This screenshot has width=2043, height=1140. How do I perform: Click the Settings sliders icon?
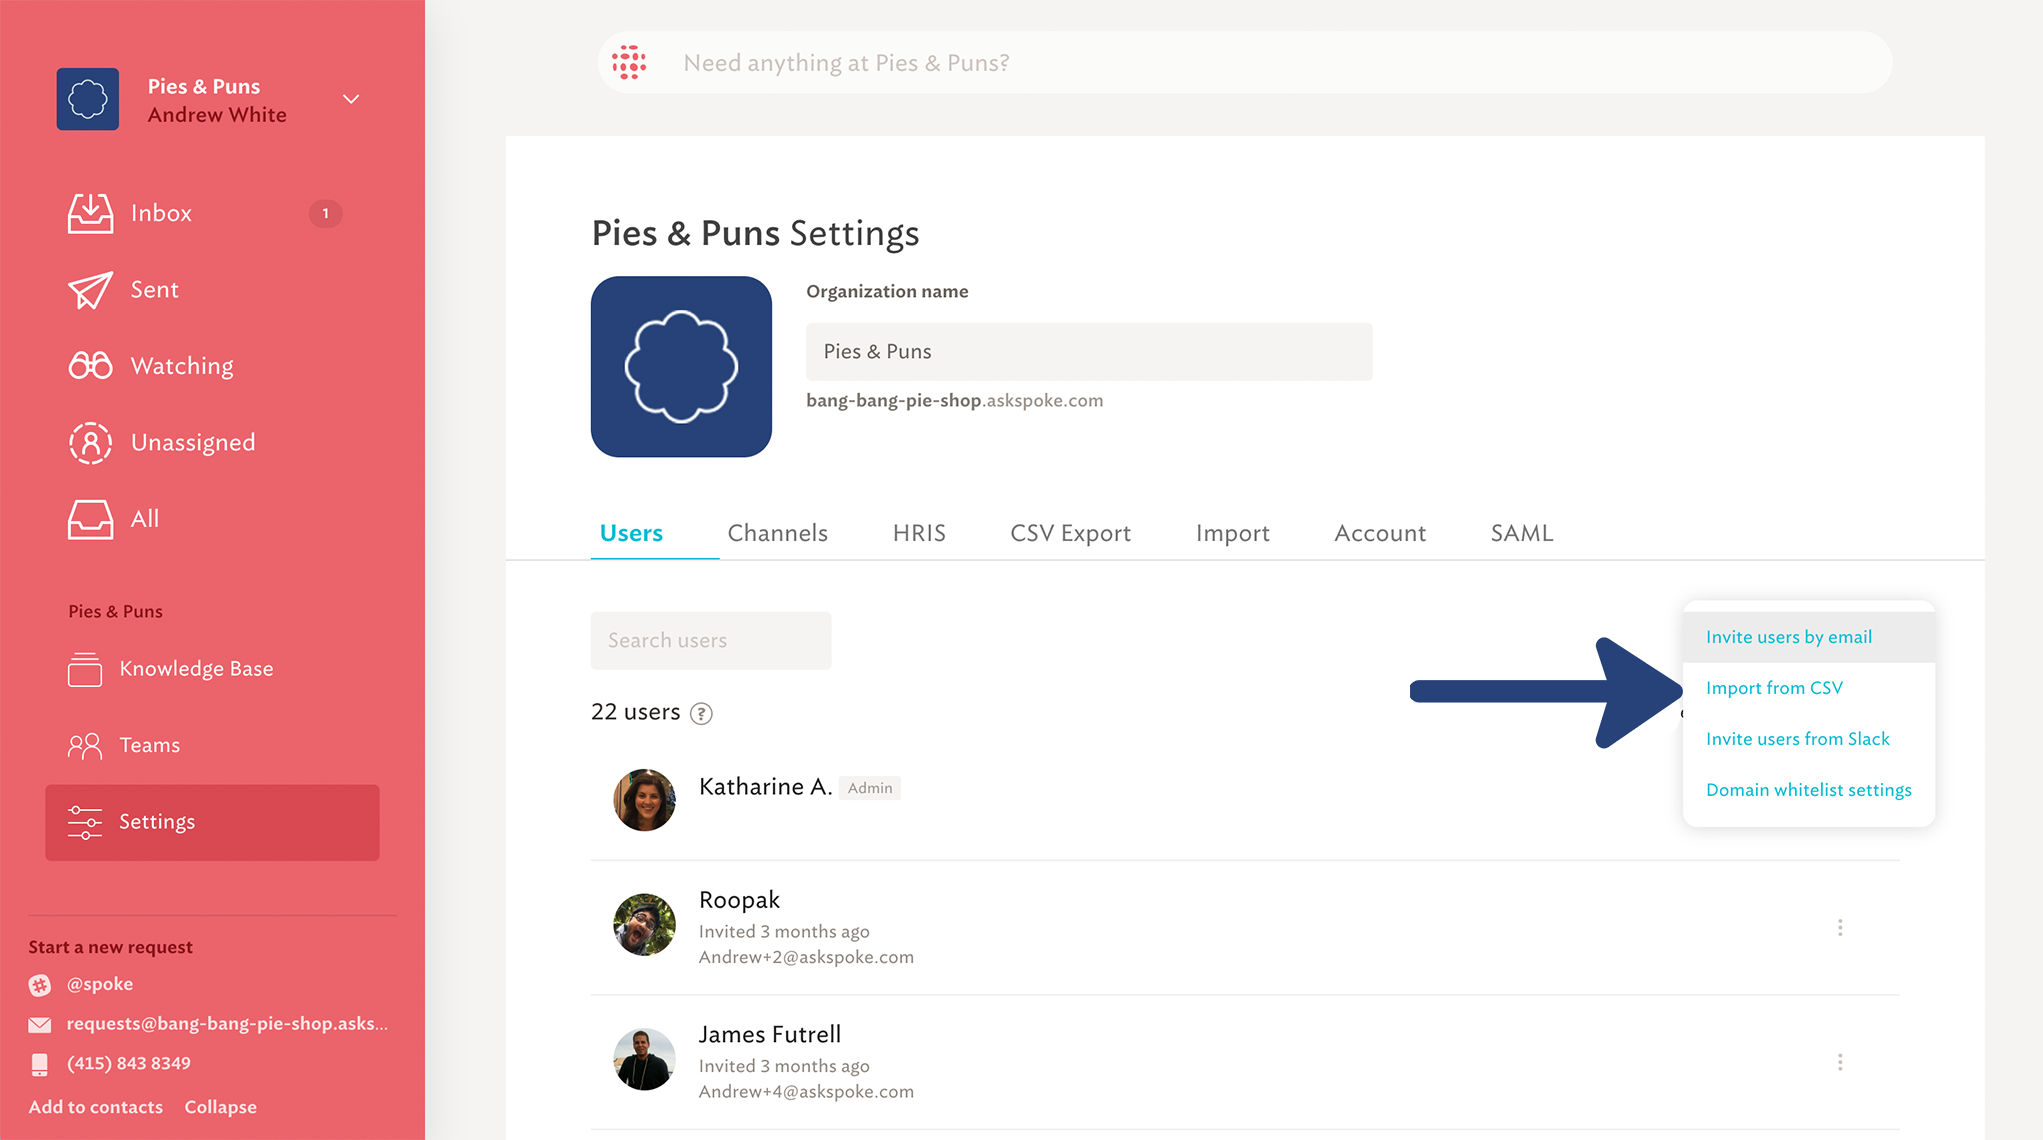coord(85,822)
